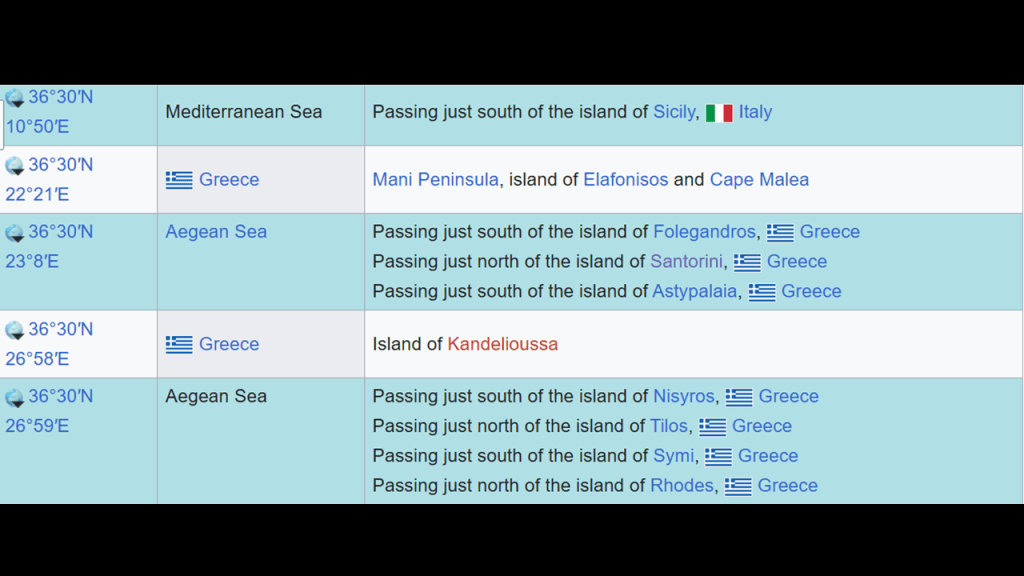Click Greek flag after Rhodes

click(738, 487)
